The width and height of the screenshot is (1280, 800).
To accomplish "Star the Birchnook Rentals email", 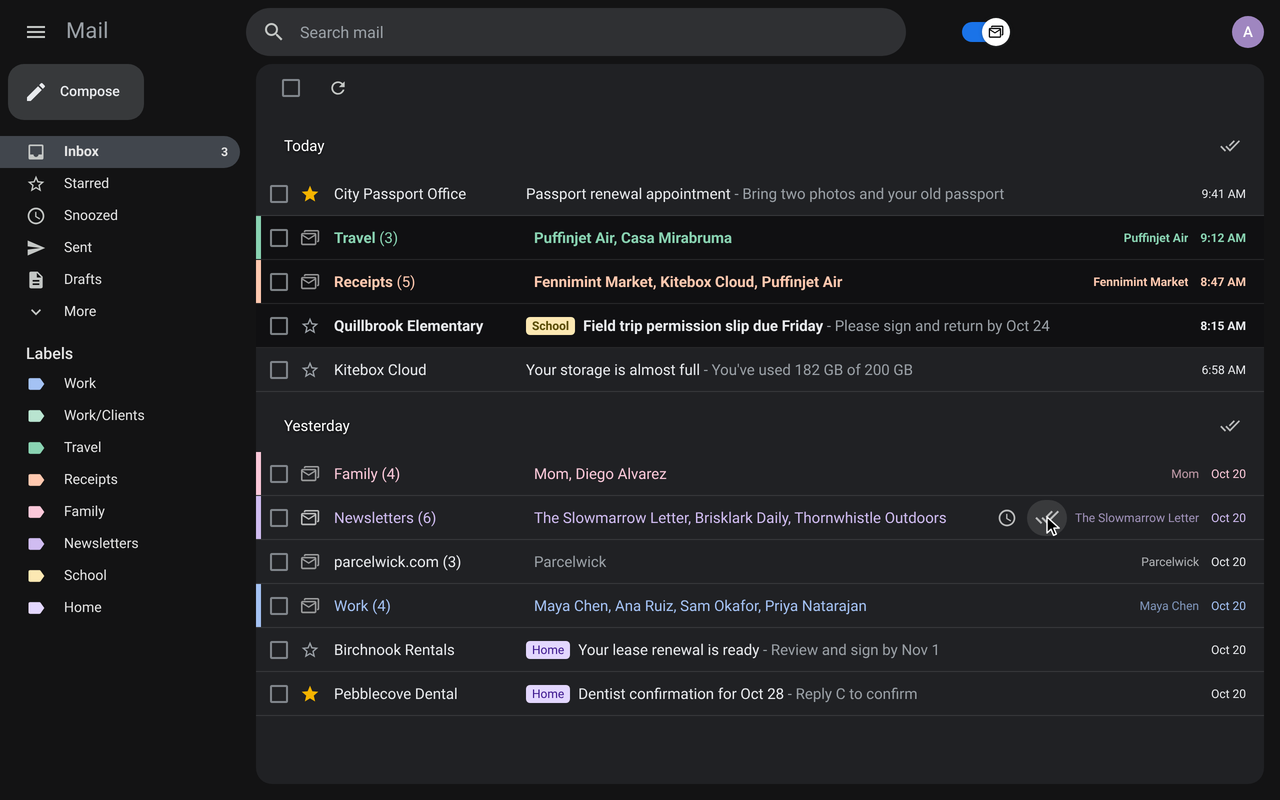I will pyautogui.click(x=310, y=650).
